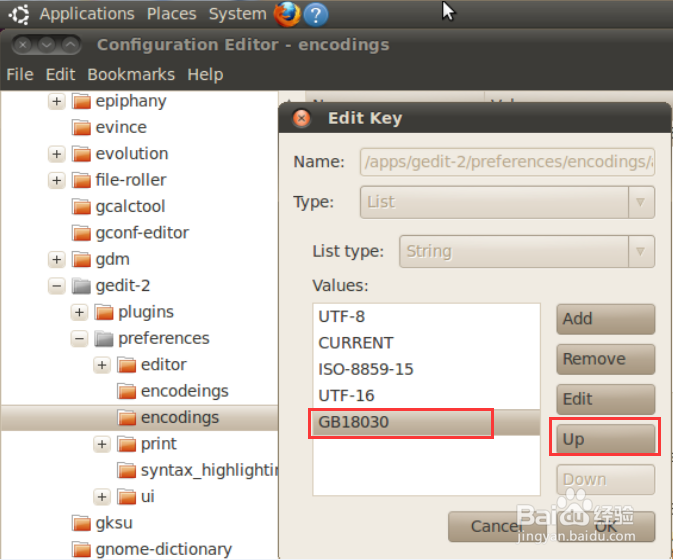Select the CURRENT value
Screen dimensions: 673x560
point(426,343)
